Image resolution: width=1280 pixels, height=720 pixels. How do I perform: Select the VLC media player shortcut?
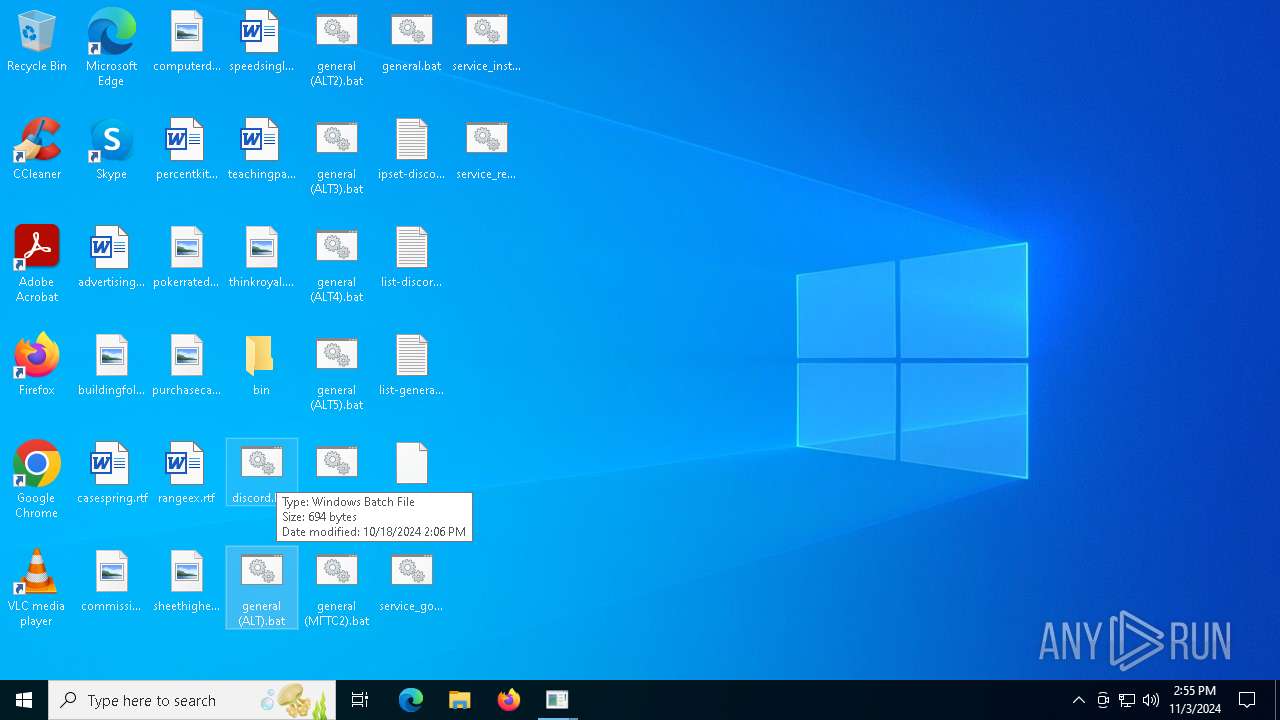tap(37, 588)
